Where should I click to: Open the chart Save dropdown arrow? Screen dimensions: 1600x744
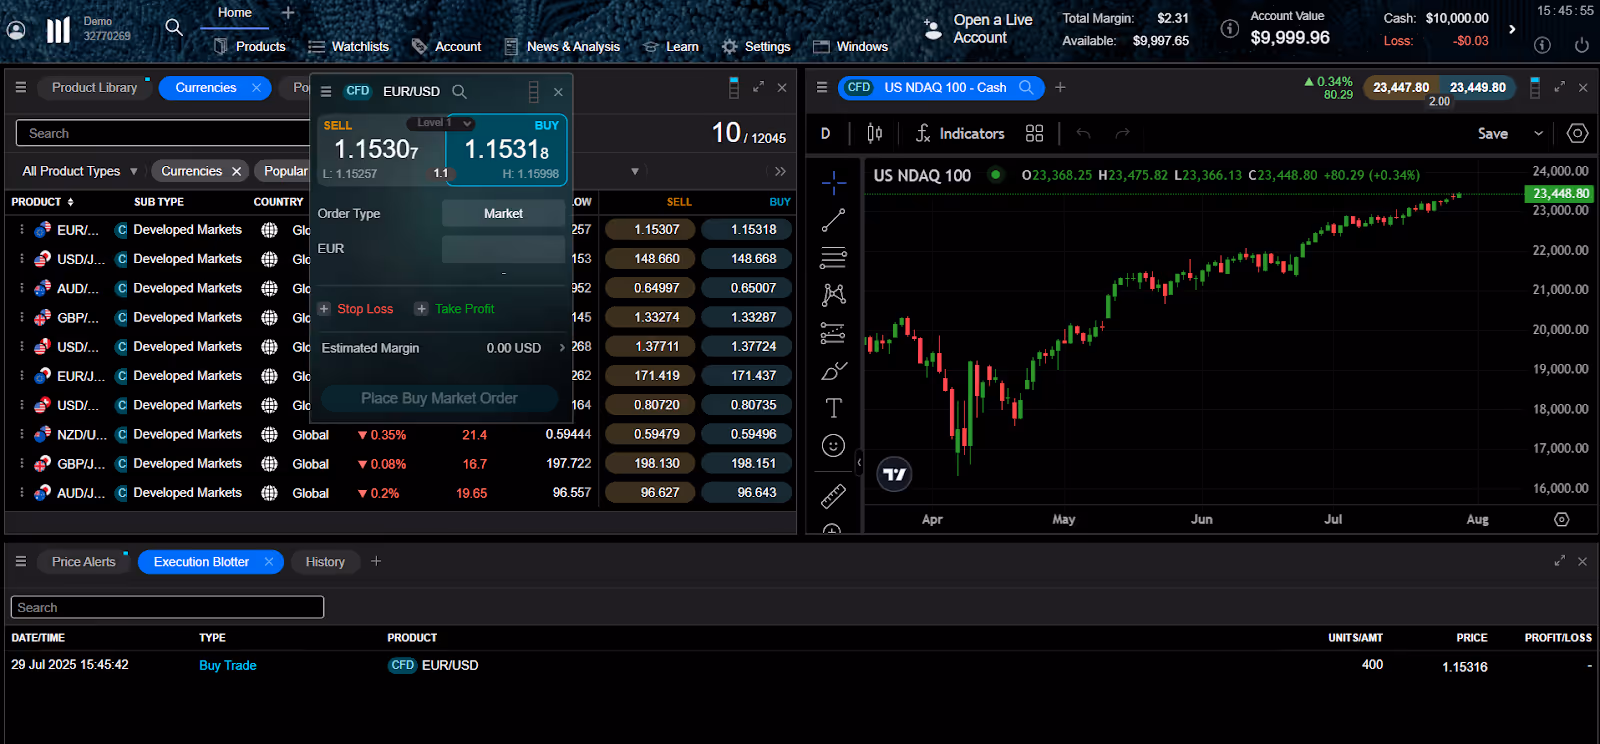pos(1538,133)
